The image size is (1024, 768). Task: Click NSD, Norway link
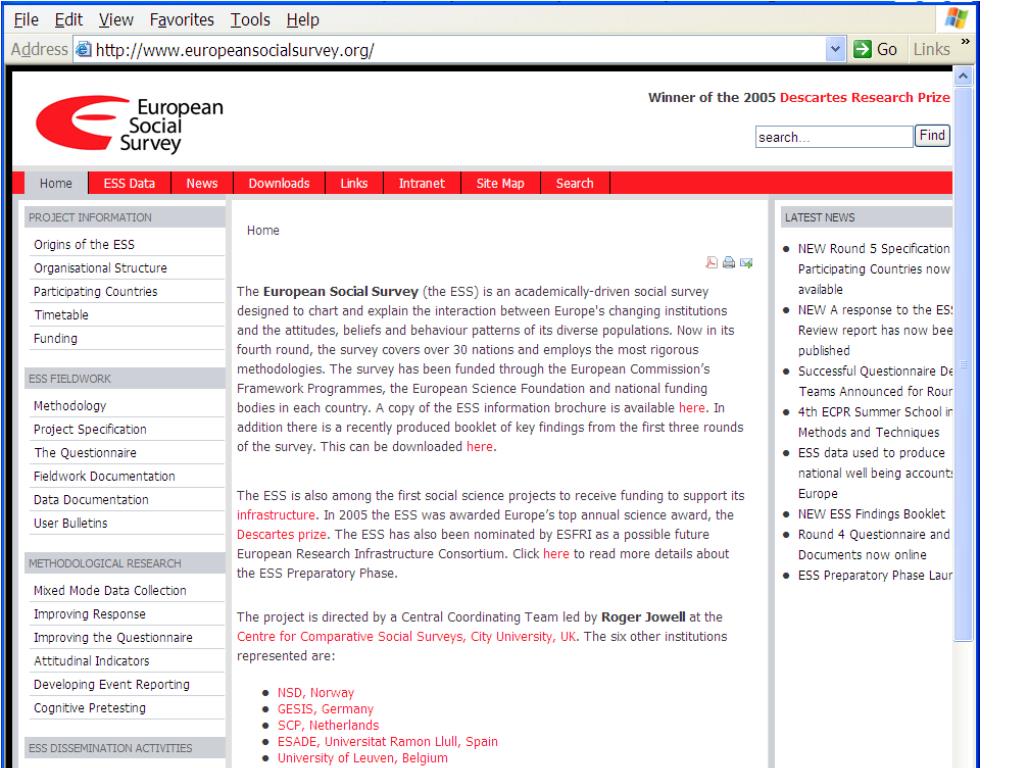coord(315,692)
